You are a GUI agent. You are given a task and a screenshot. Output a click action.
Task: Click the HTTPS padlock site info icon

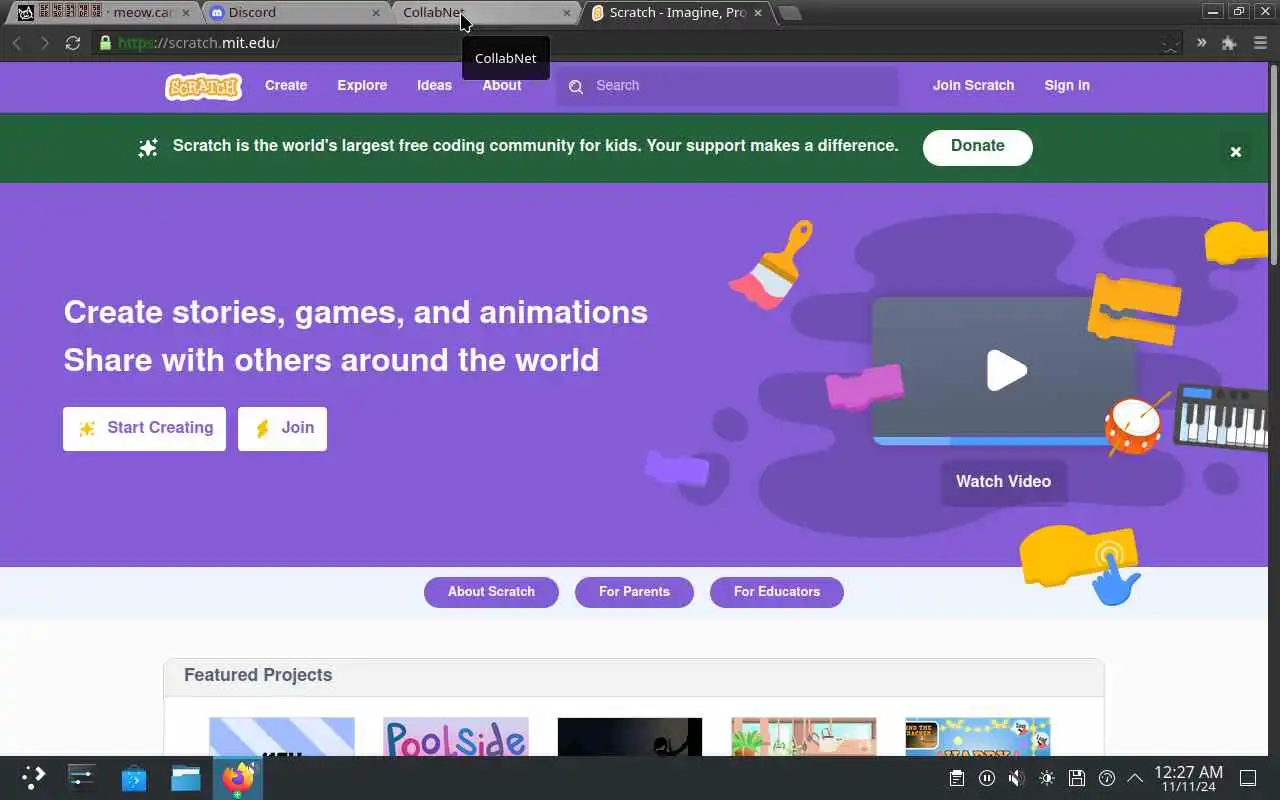click(105, 43)
